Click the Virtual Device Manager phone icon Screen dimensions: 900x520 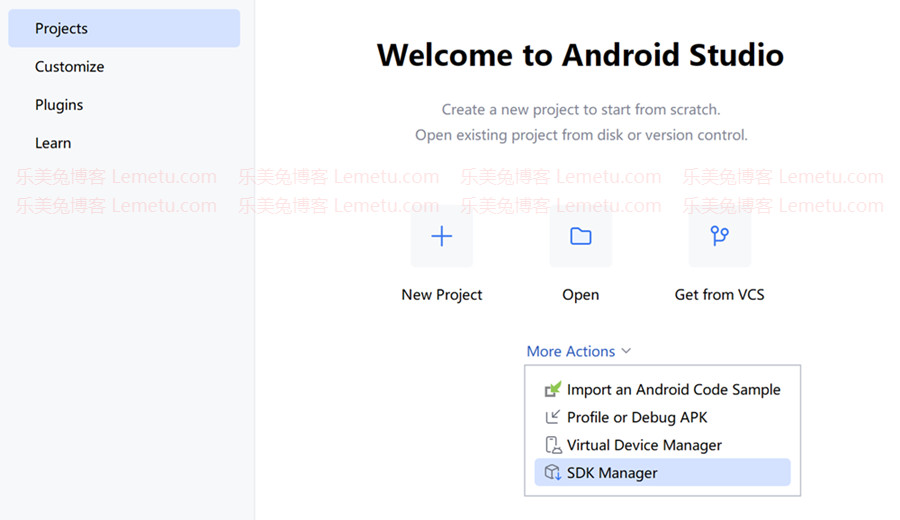click(x=553, y=445)
